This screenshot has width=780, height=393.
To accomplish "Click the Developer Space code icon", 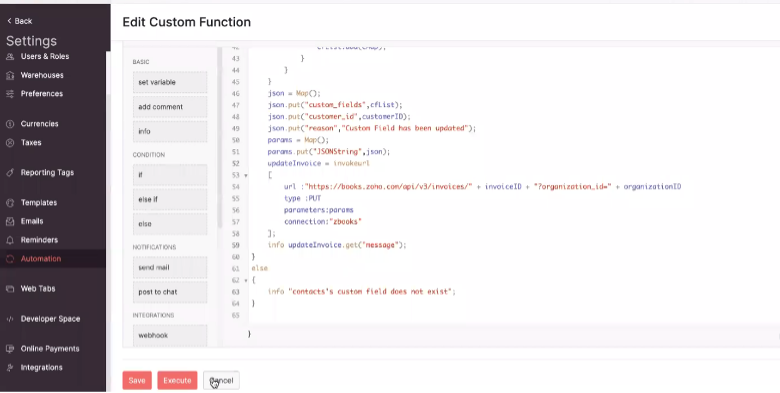I will 10,319.
